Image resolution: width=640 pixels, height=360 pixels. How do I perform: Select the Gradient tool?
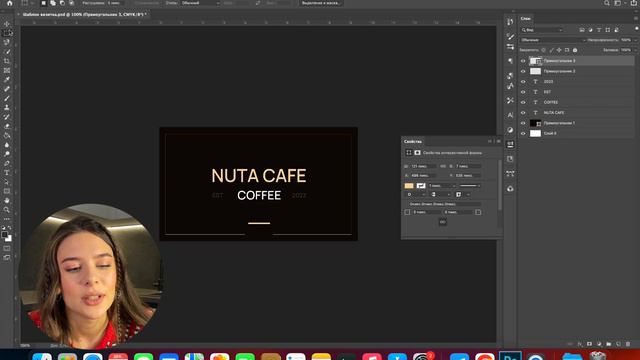(x=7, y=136)
